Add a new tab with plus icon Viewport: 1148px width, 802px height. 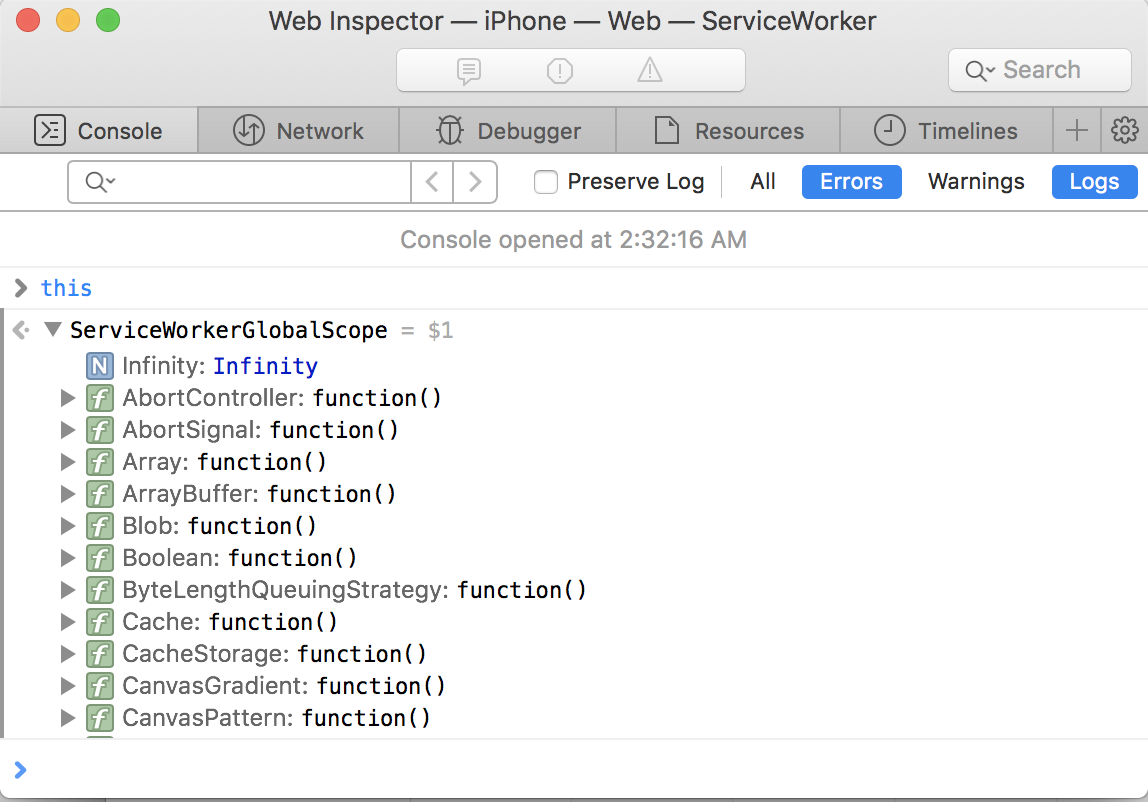(1077, 130)
